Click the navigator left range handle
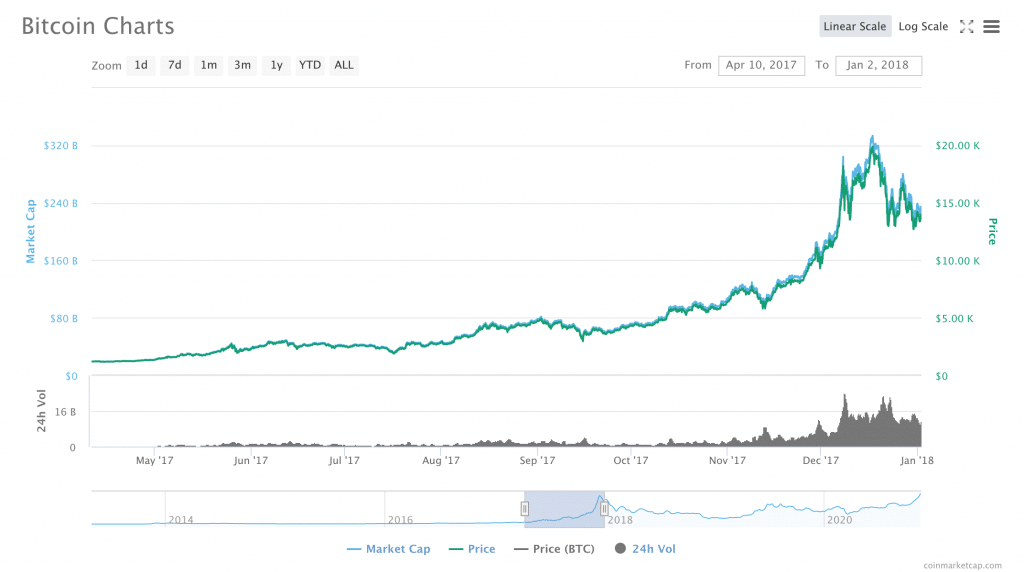Viewport: 1024px width, 572px height. coord(524,508)
